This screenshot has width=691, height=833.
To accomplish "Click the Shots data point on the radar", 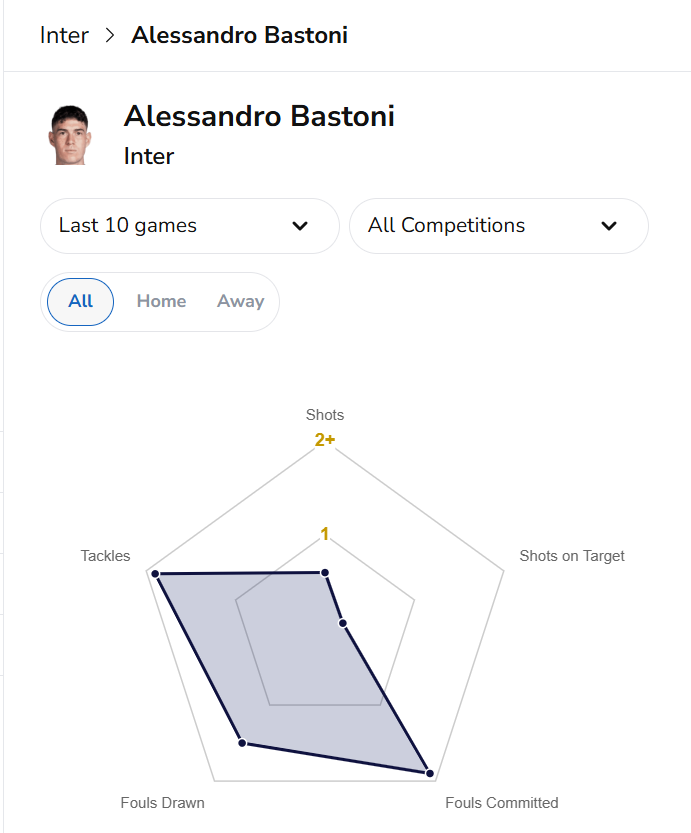I will pyautogui.click(x=324, y=573).
